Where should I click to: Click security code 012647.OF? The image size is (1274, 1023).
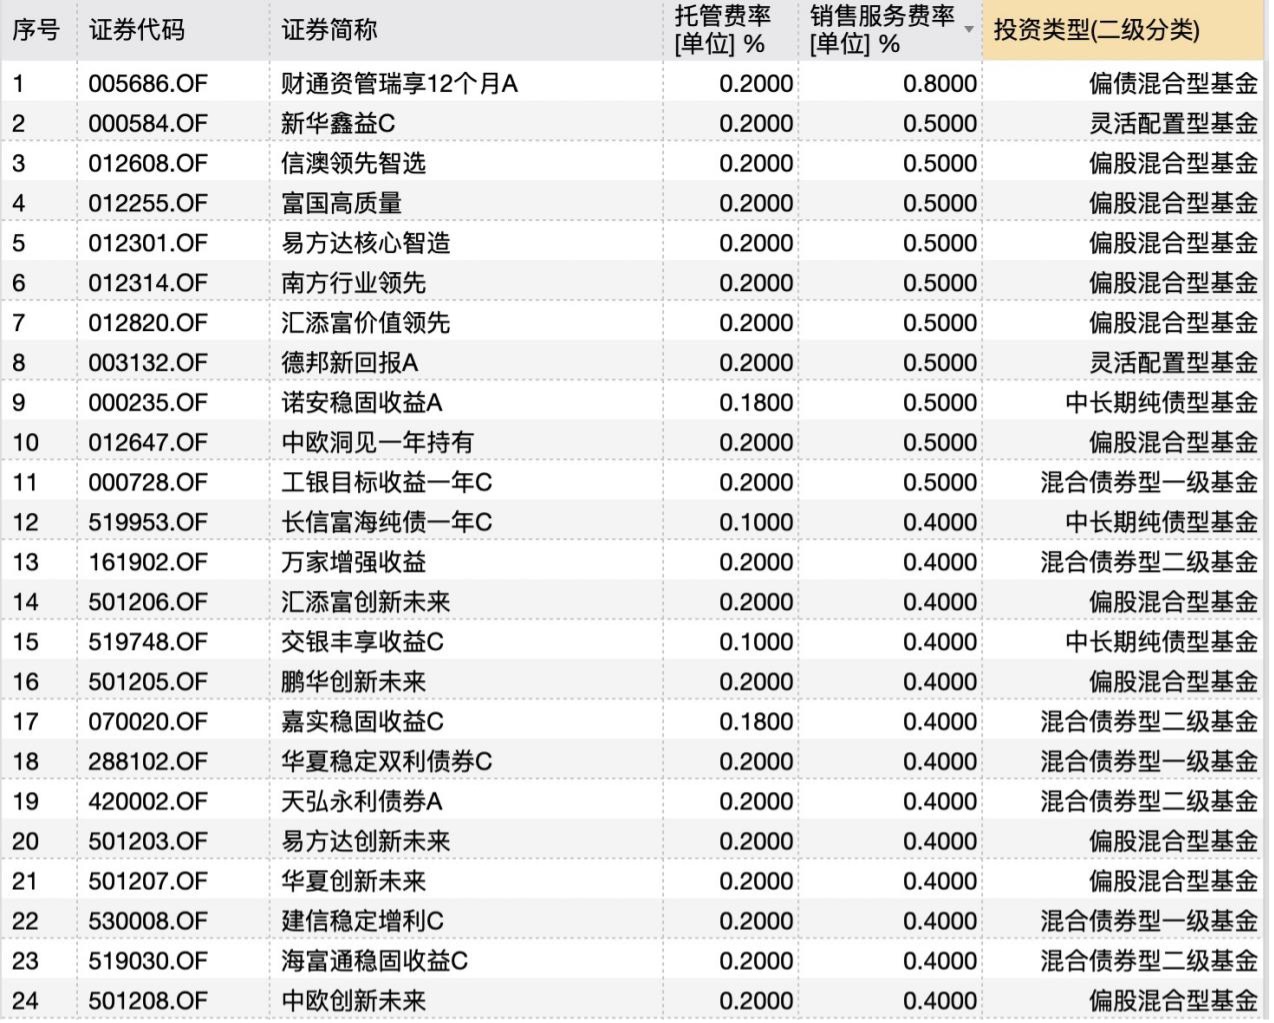pos(148,443)
